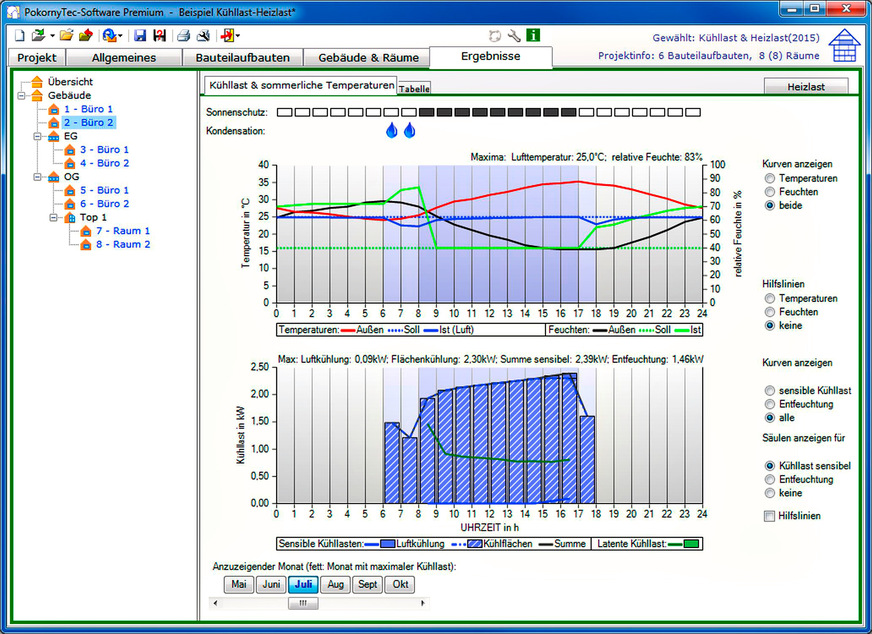Collapse the 'Top 1' tree node

pyautogui.click(x=54, y=217)
